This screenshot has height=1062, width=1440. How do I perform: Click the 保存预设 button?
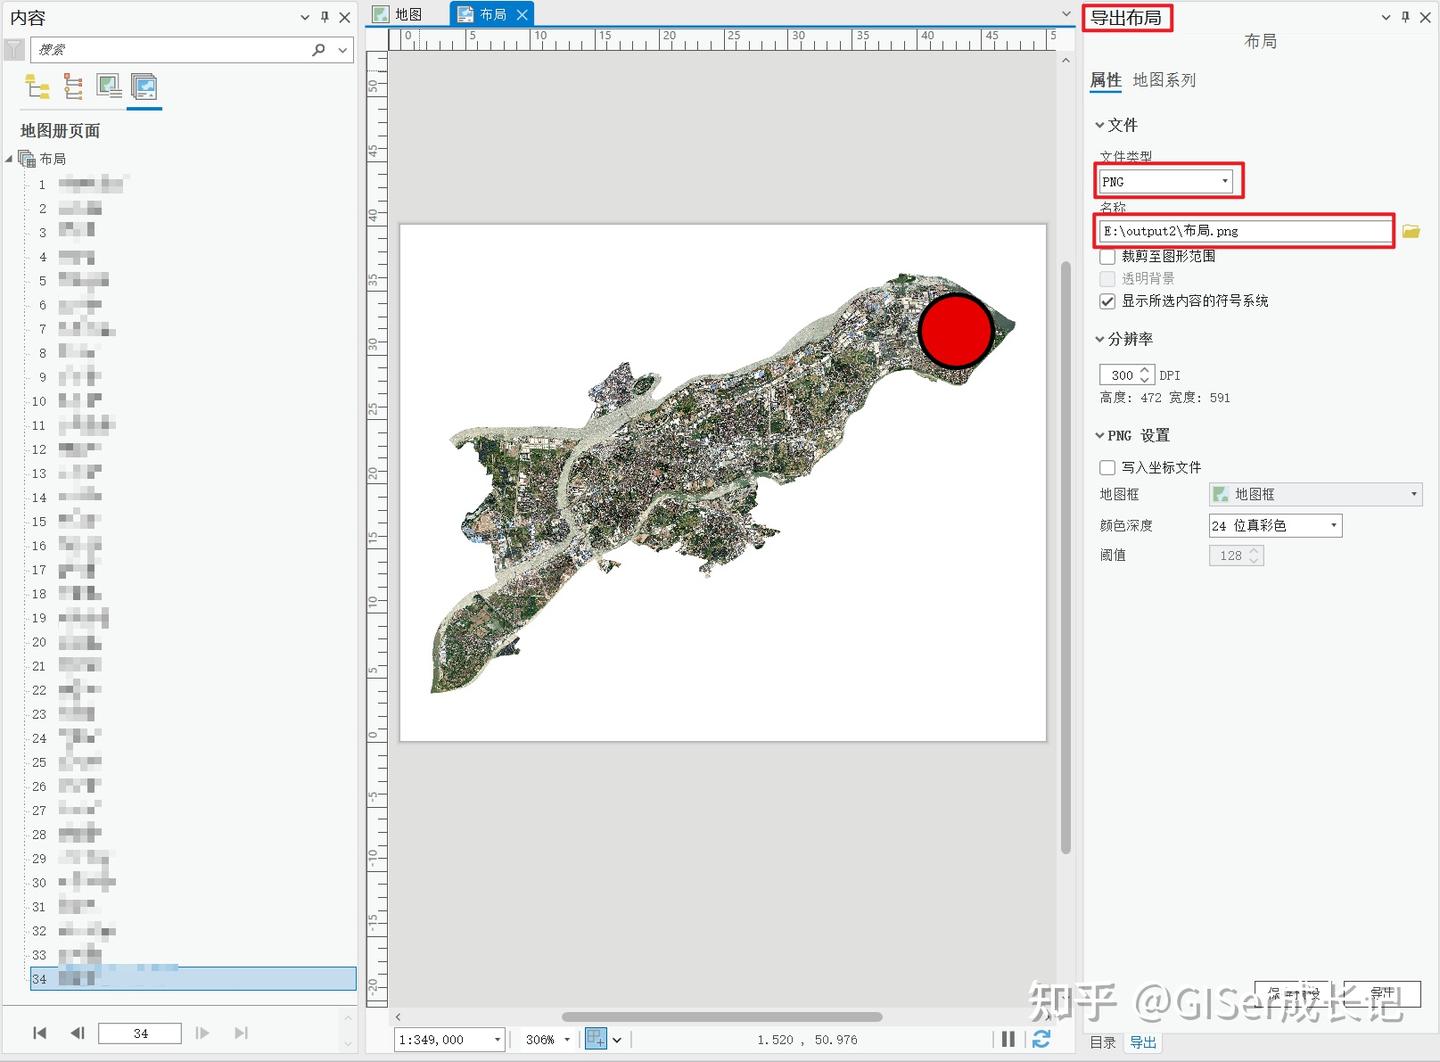click(x=1292, y=993)
